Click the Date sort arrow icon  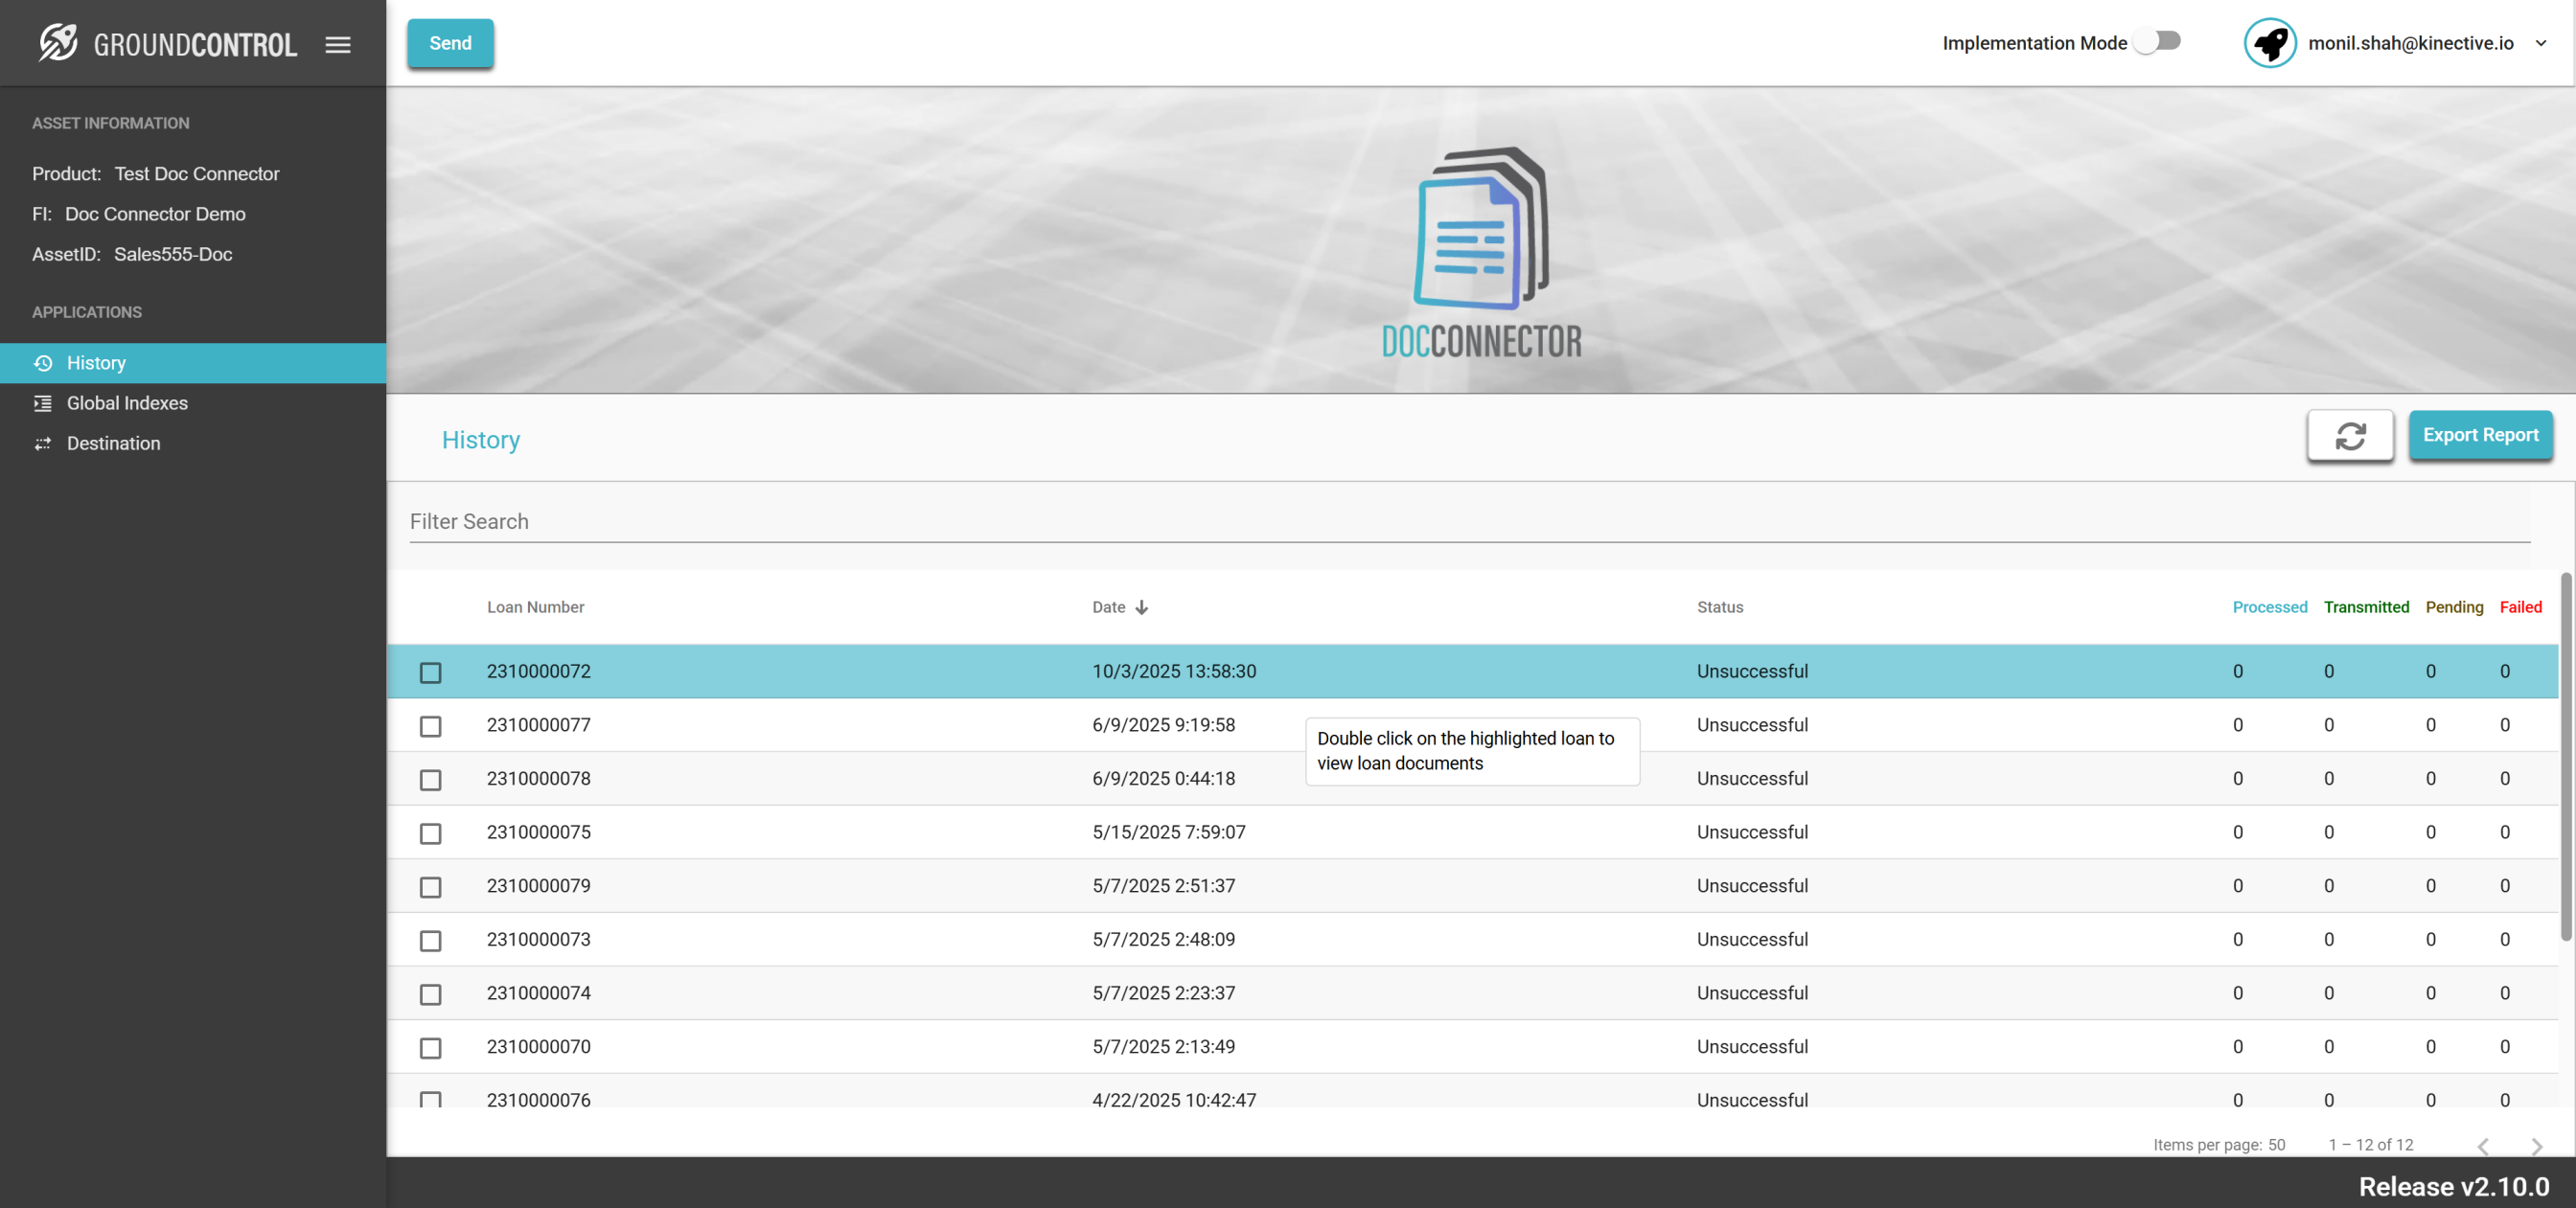(1142, 607)
